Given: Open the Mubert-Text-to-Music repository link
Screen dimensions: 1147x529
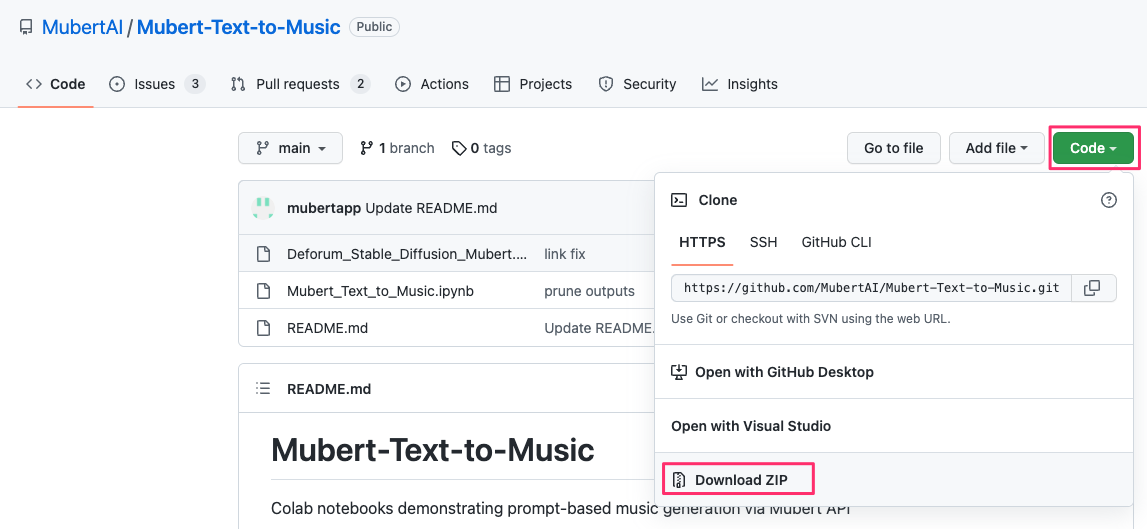Looking at the screenshot, I should click(238, 27).
